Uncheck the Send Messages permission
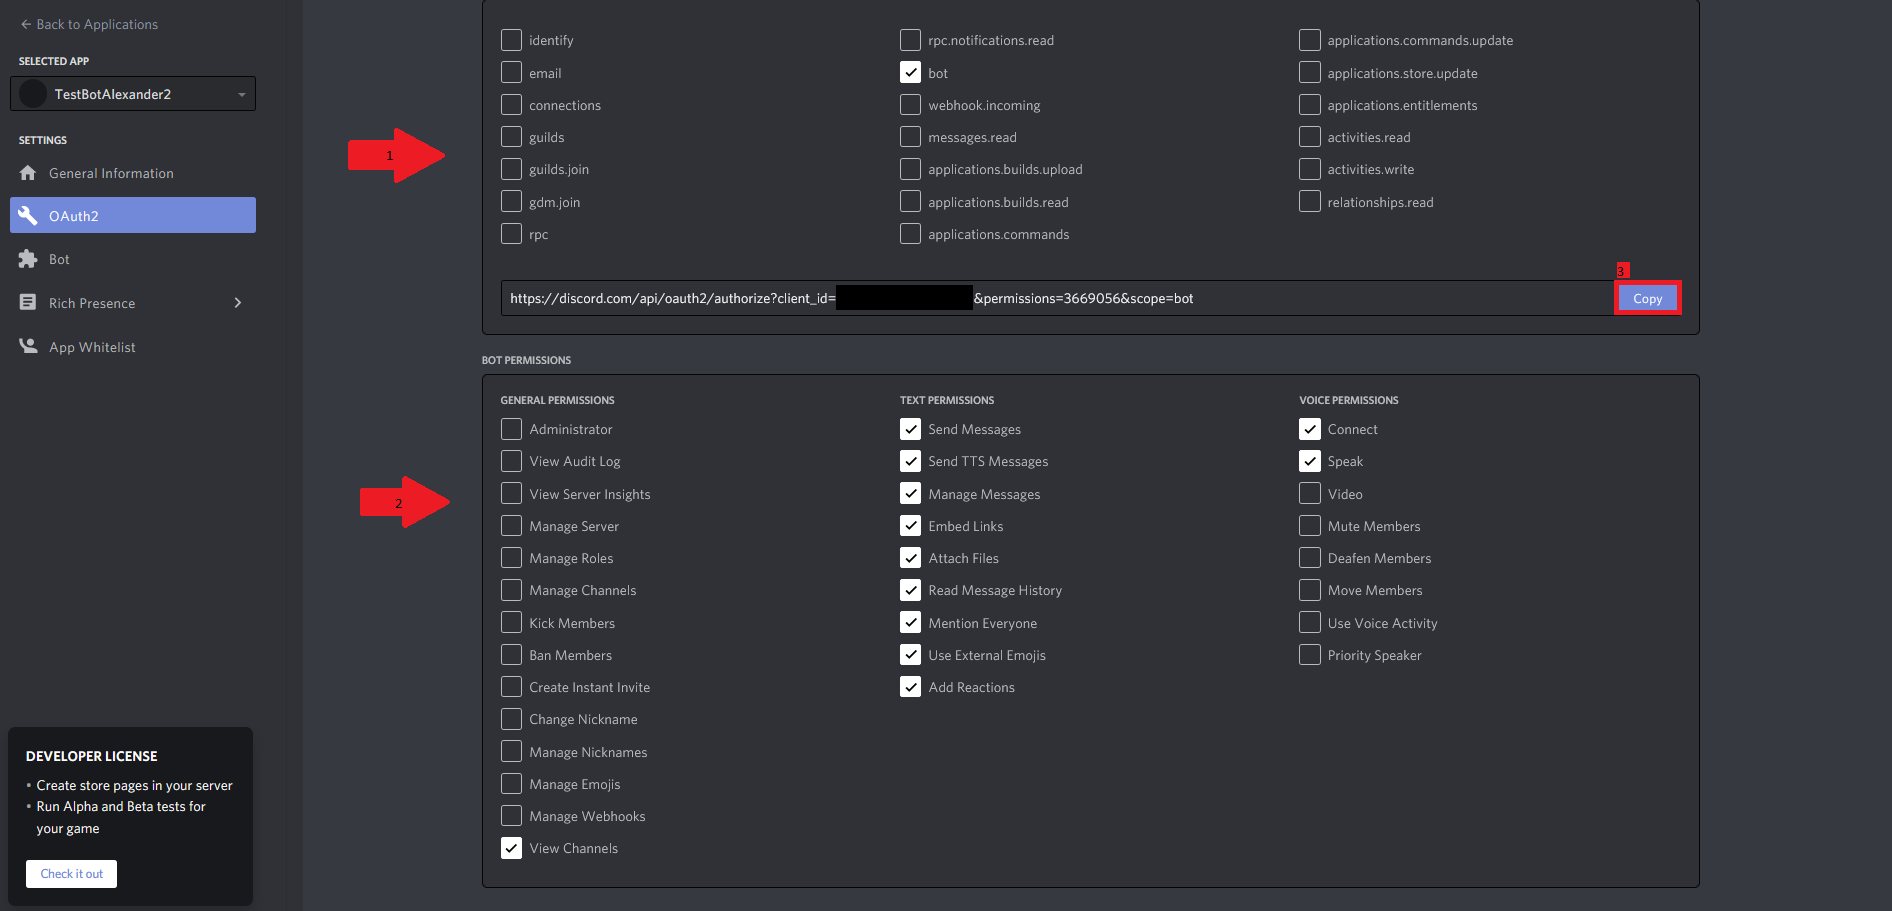 [x=910, y=429]
